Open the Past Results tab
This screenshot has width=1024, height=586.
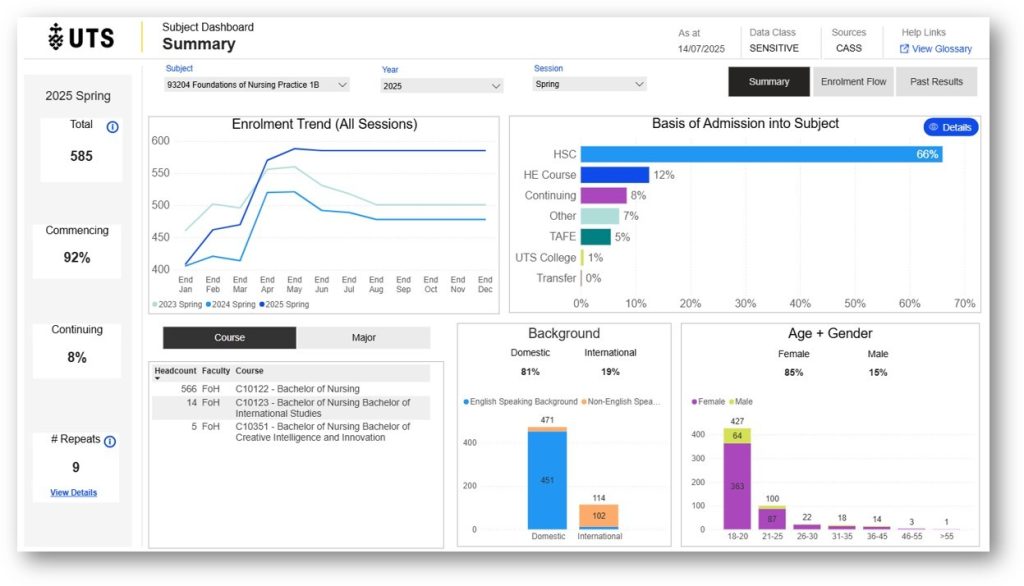point(935,82)
